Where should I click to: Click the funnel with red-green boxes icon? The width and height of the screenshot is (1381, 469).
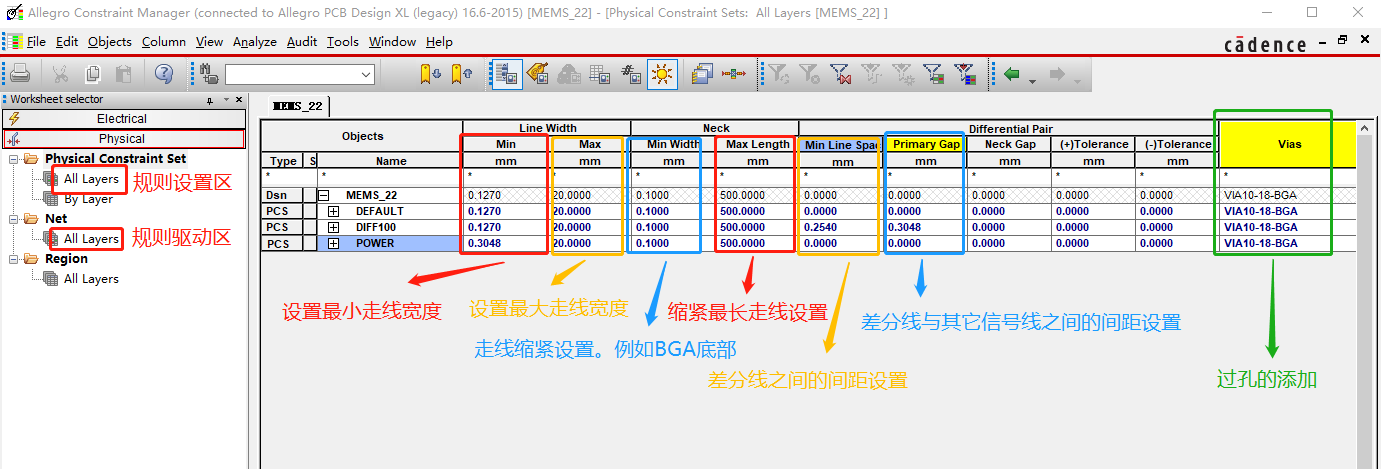[933, 73]
